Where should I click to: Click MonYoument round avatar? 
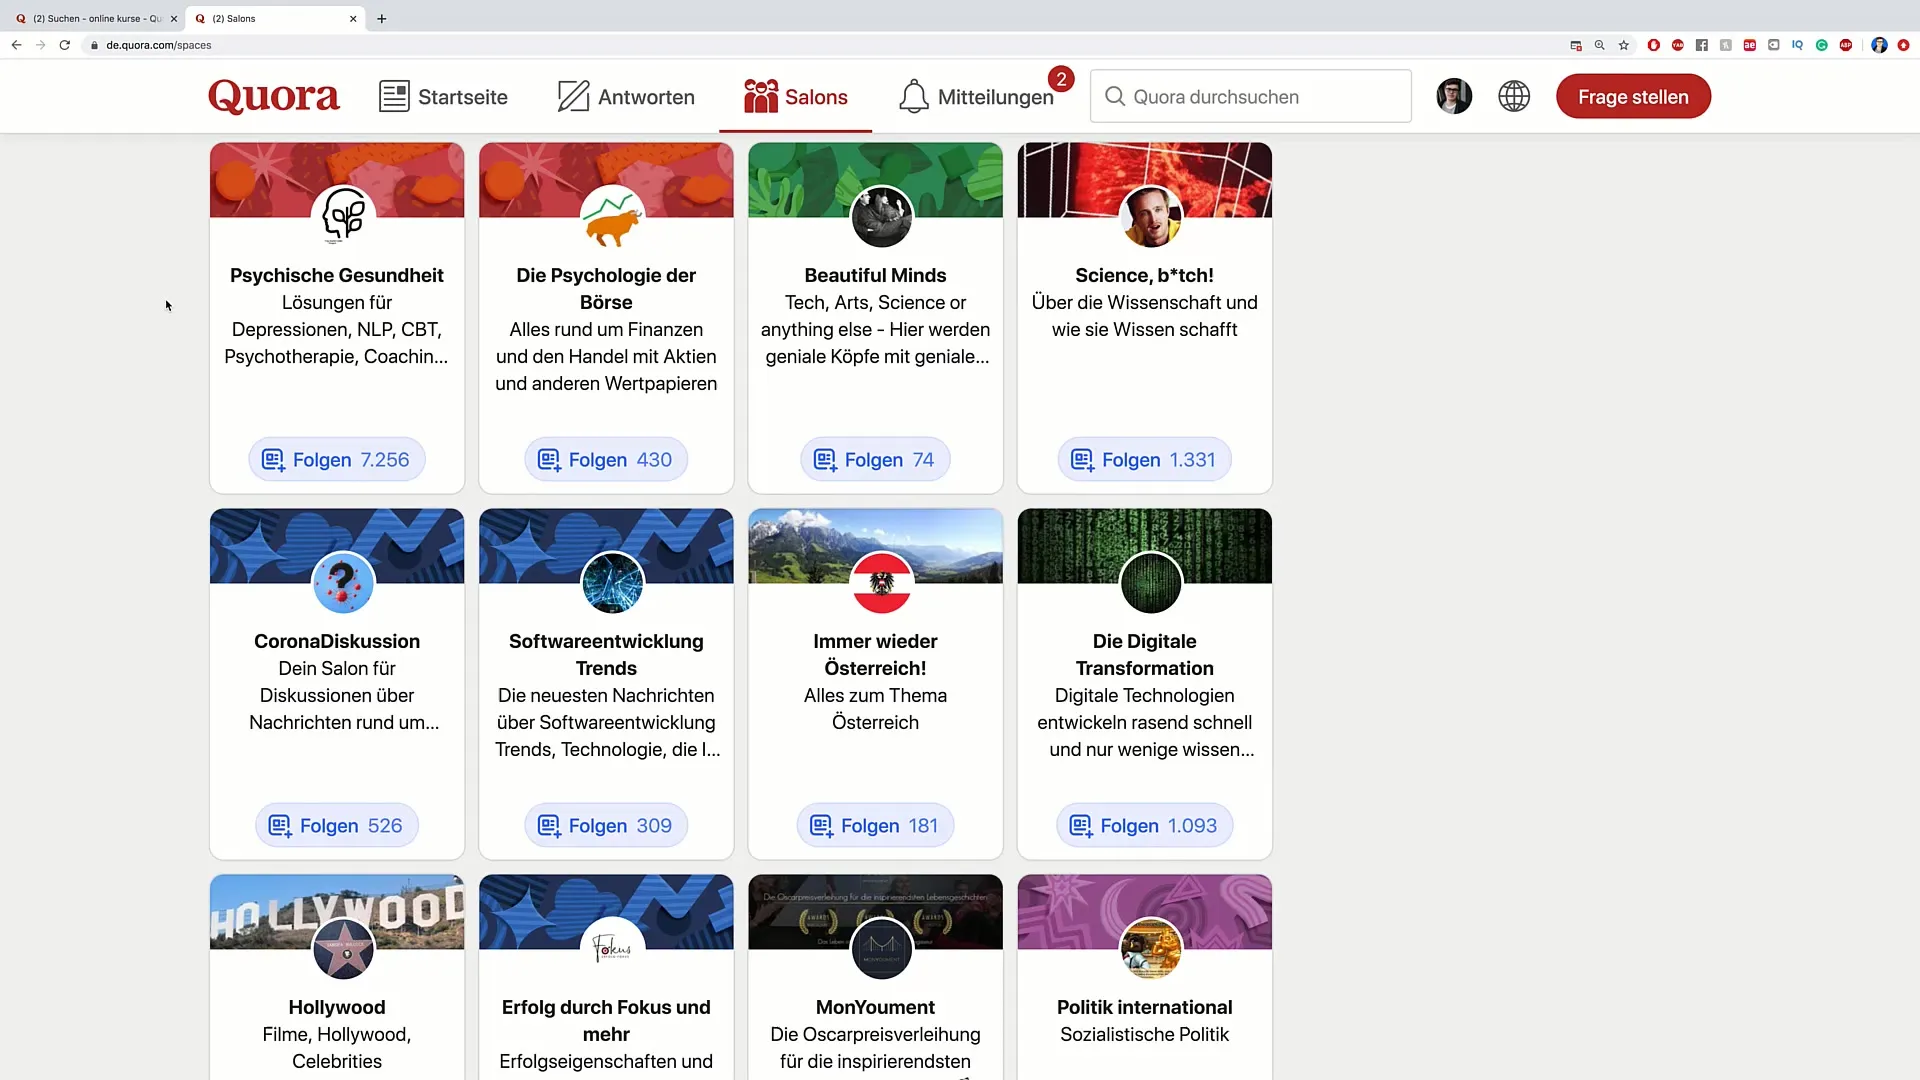(x=881, y=948)
